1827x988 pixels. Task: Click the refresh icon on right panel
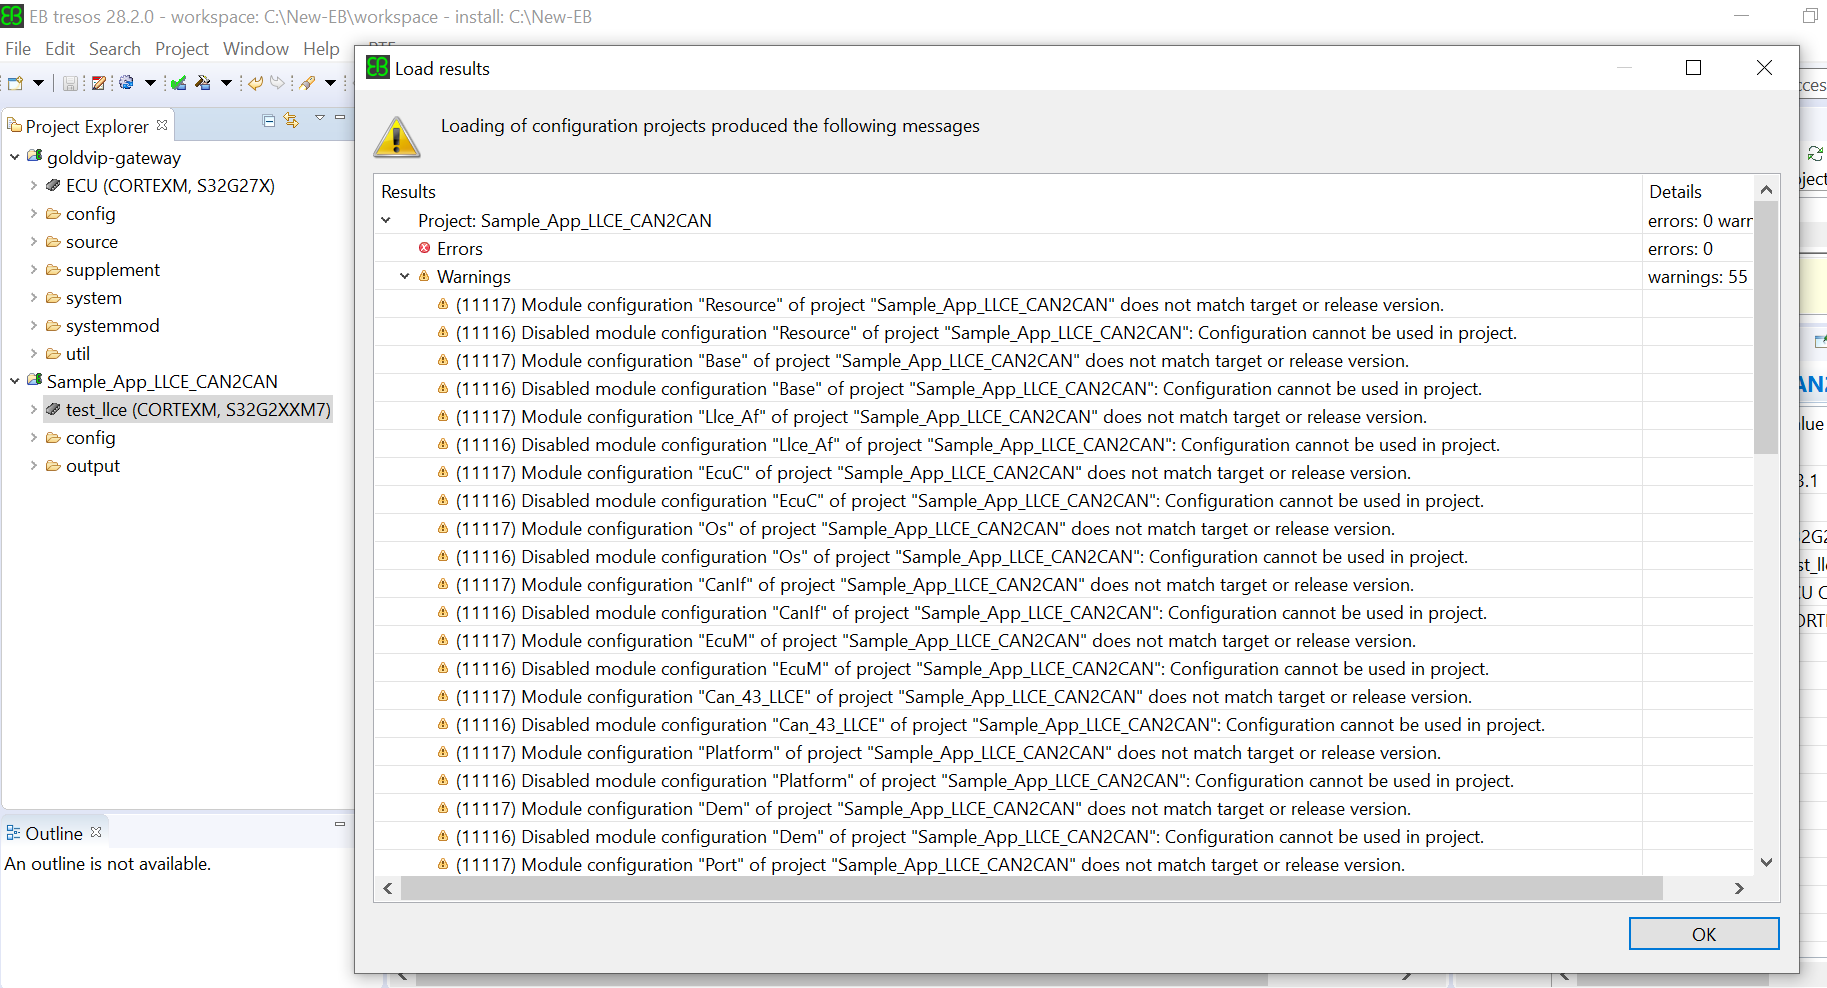(1815, 153)
